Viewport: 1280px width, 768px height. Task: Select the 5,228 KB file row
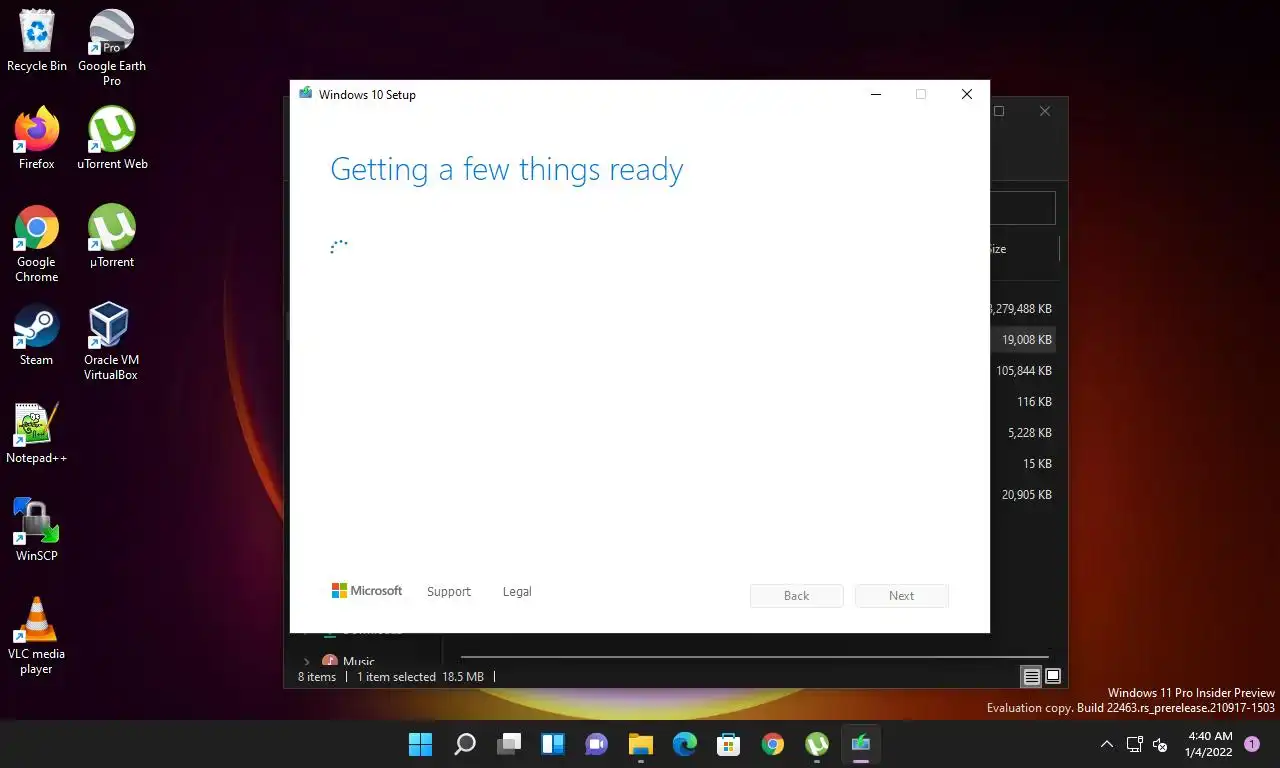[1023, 433]
